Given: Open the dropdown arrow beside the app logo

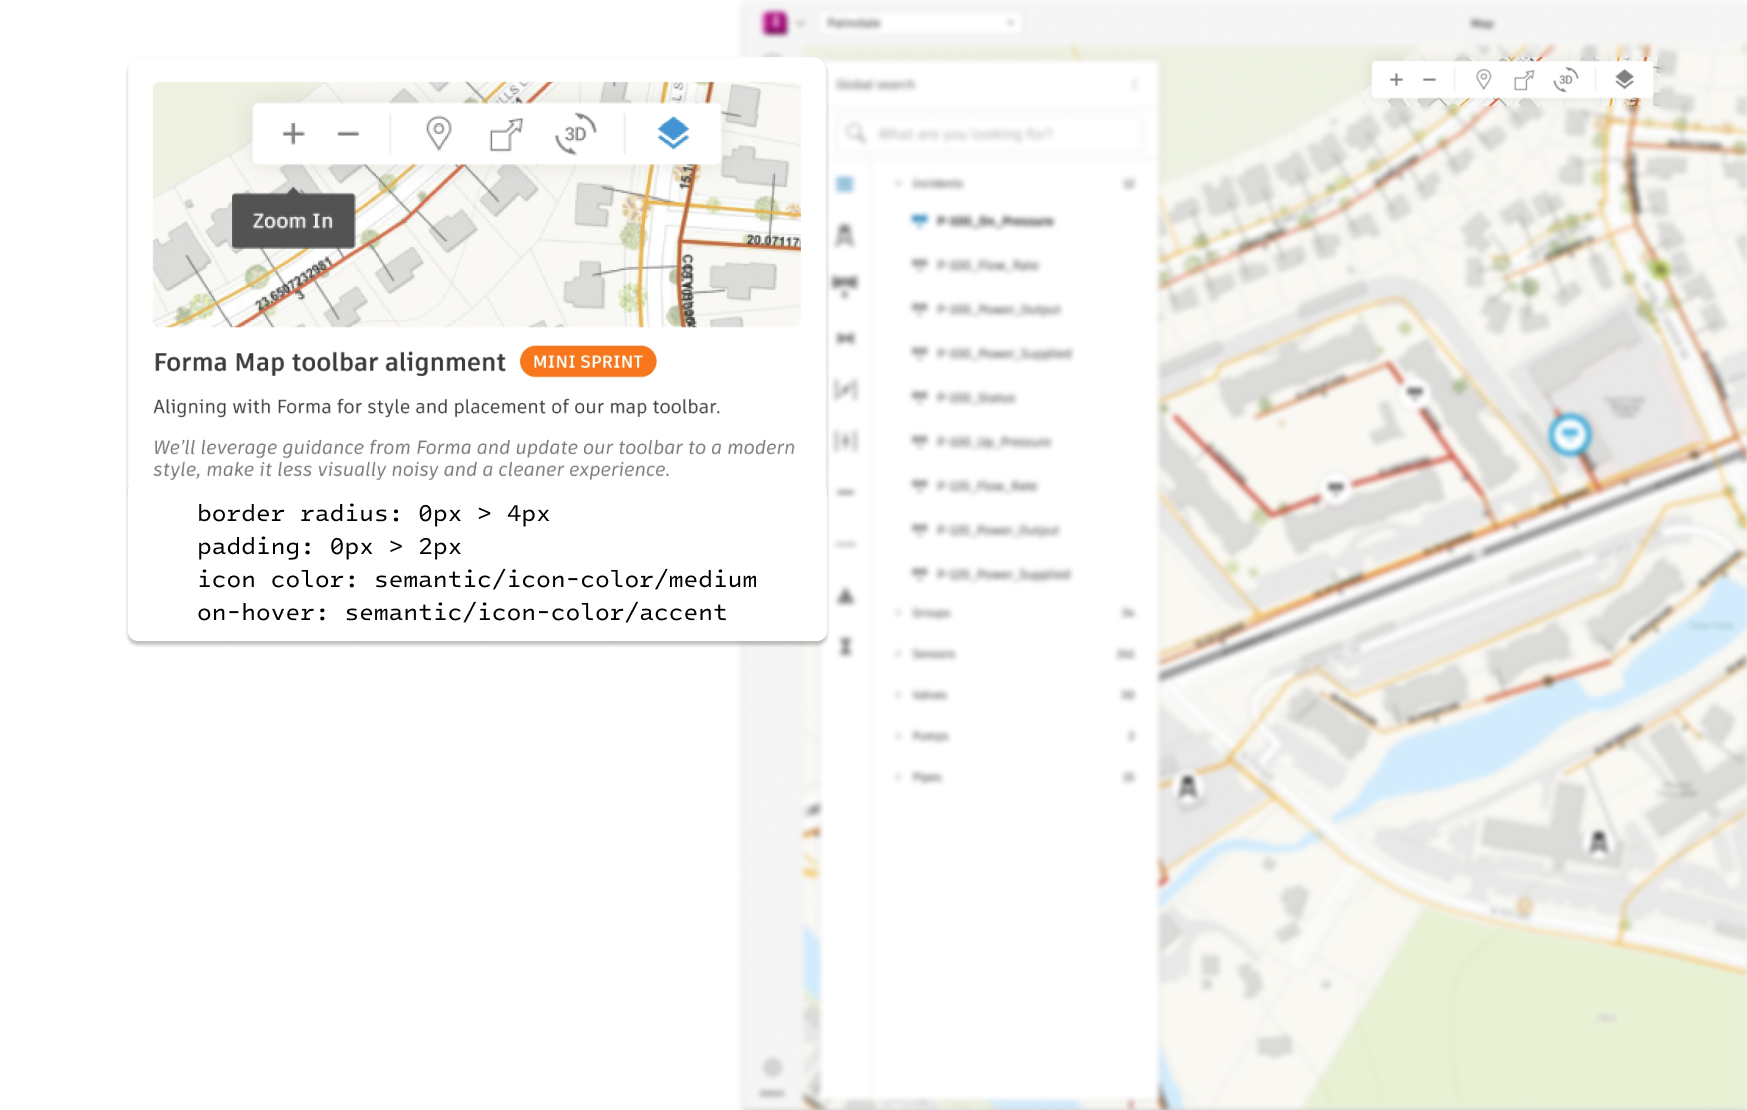Looking at the screenshot, I should 801,23.
